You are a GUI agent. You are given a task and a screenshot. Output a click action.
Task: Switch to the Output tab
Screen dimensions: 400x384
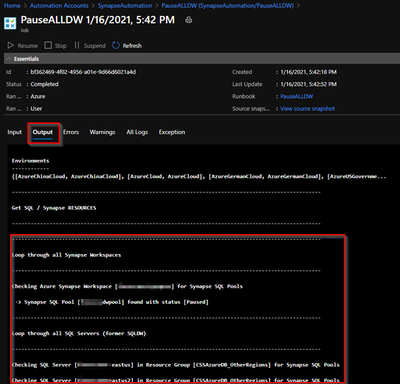43,132
